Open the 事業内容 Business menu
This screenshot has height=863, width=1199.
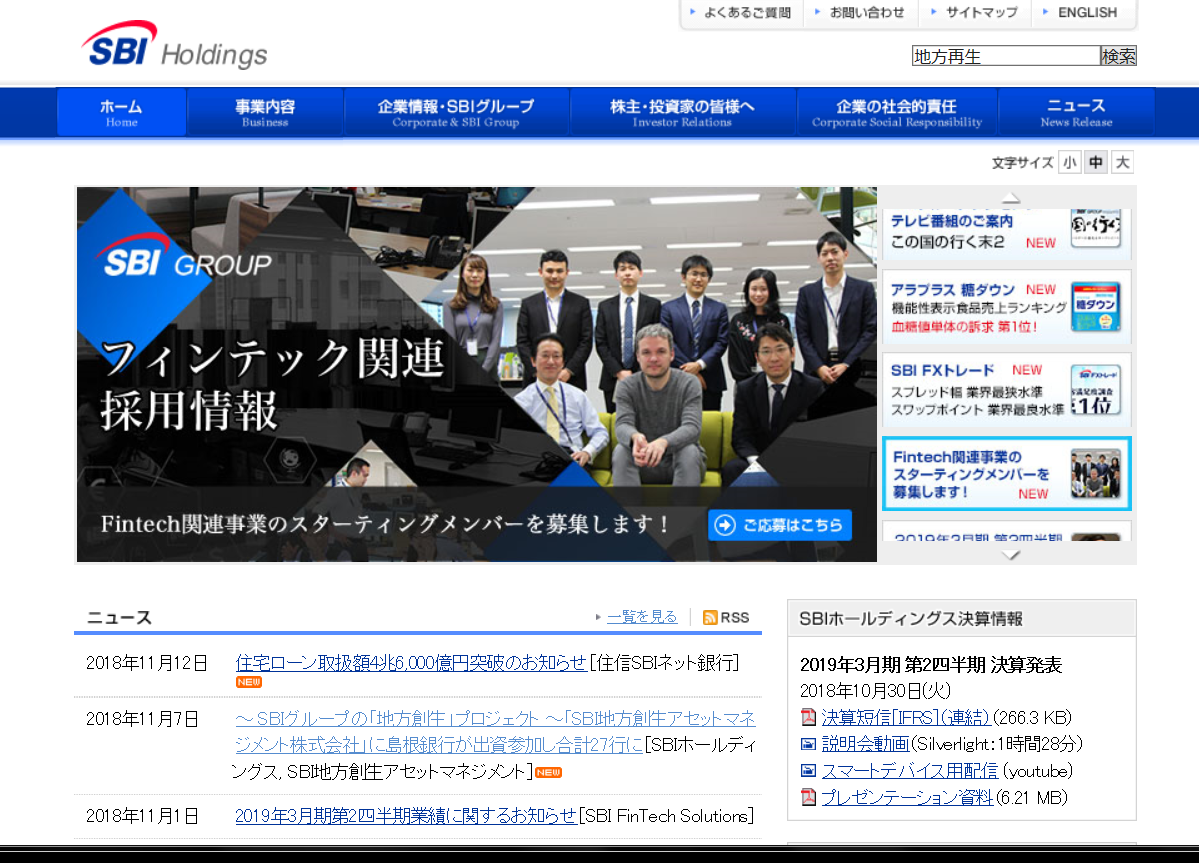point(264,112)
